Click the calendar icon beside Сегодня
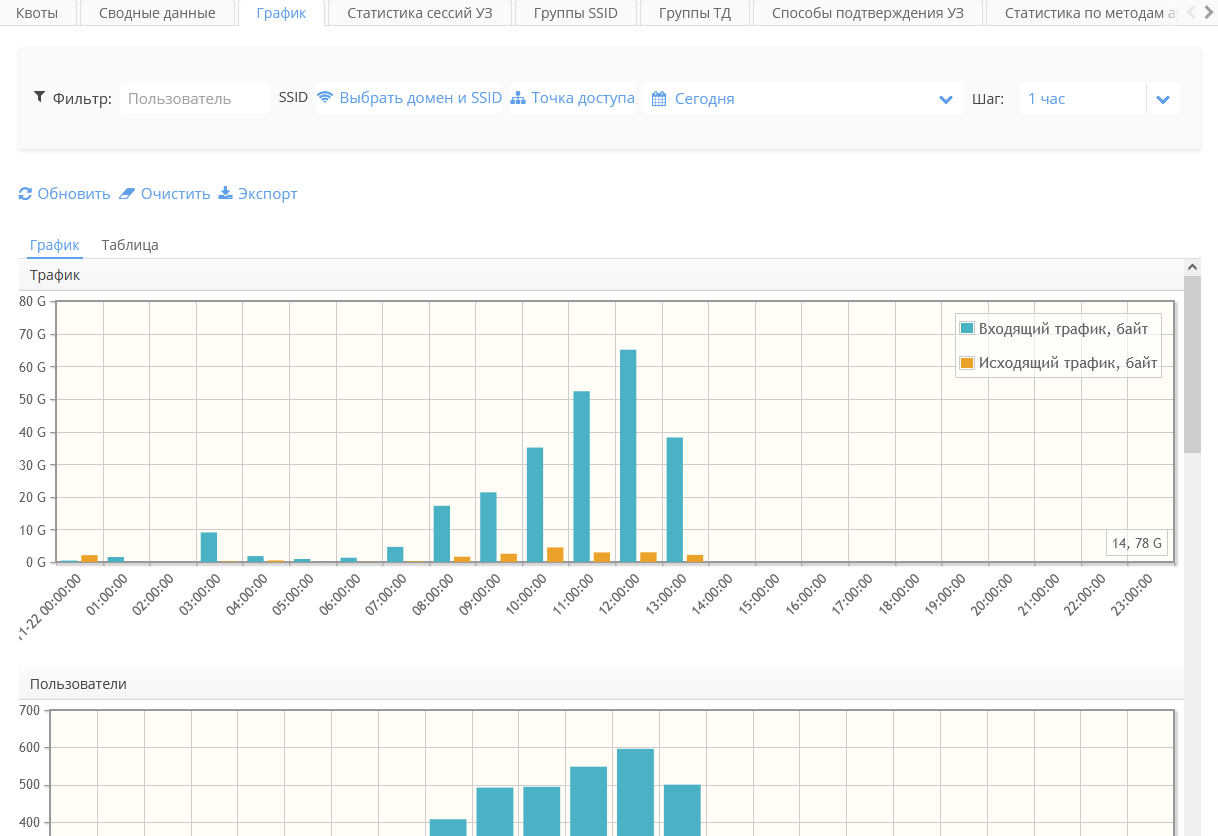This screenshot has height=836, width=1218. 659,99
